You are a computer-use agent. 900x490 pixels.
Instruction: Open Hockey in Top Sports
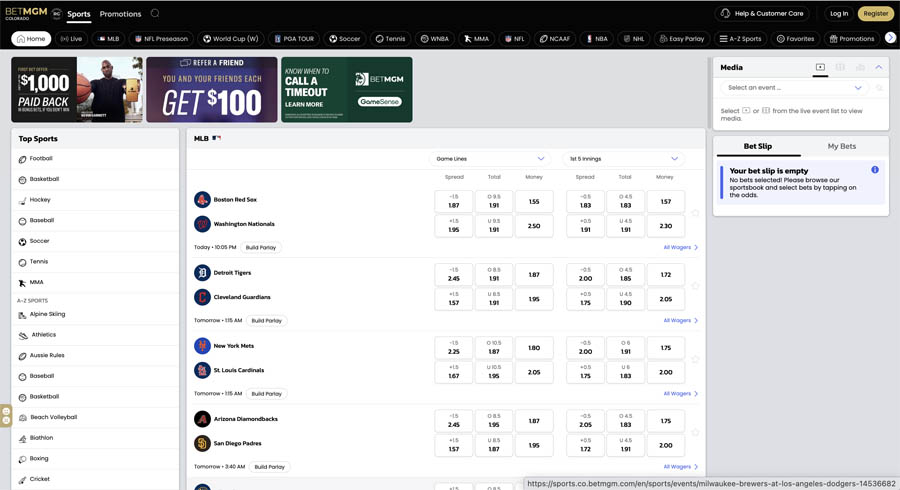pyautogui.click(x=95, y=200)
